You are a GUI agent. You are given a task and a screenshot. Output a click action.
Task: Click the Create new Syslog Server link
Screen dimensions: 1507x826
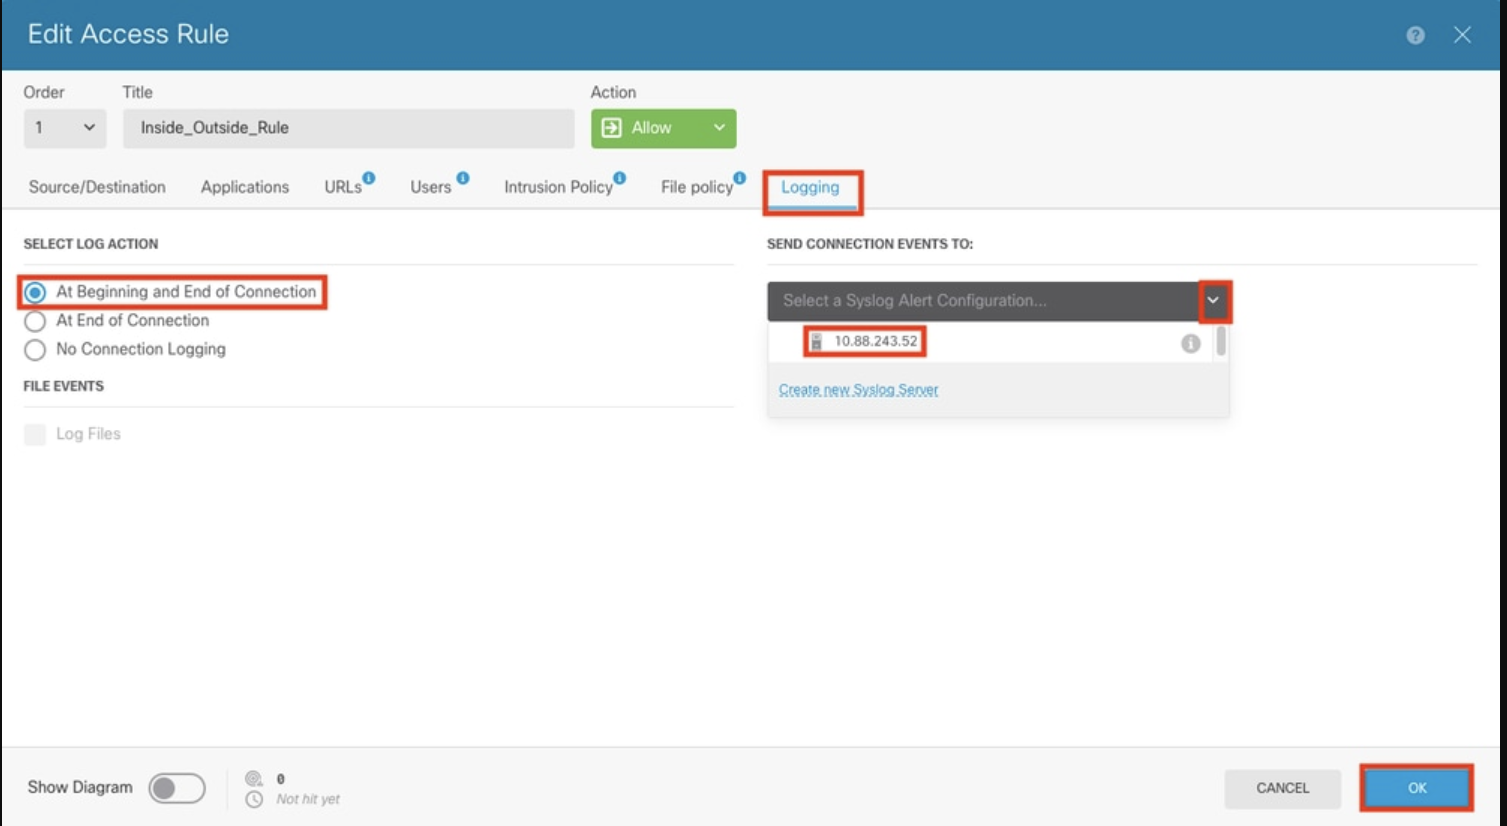(x=858, y=390)
